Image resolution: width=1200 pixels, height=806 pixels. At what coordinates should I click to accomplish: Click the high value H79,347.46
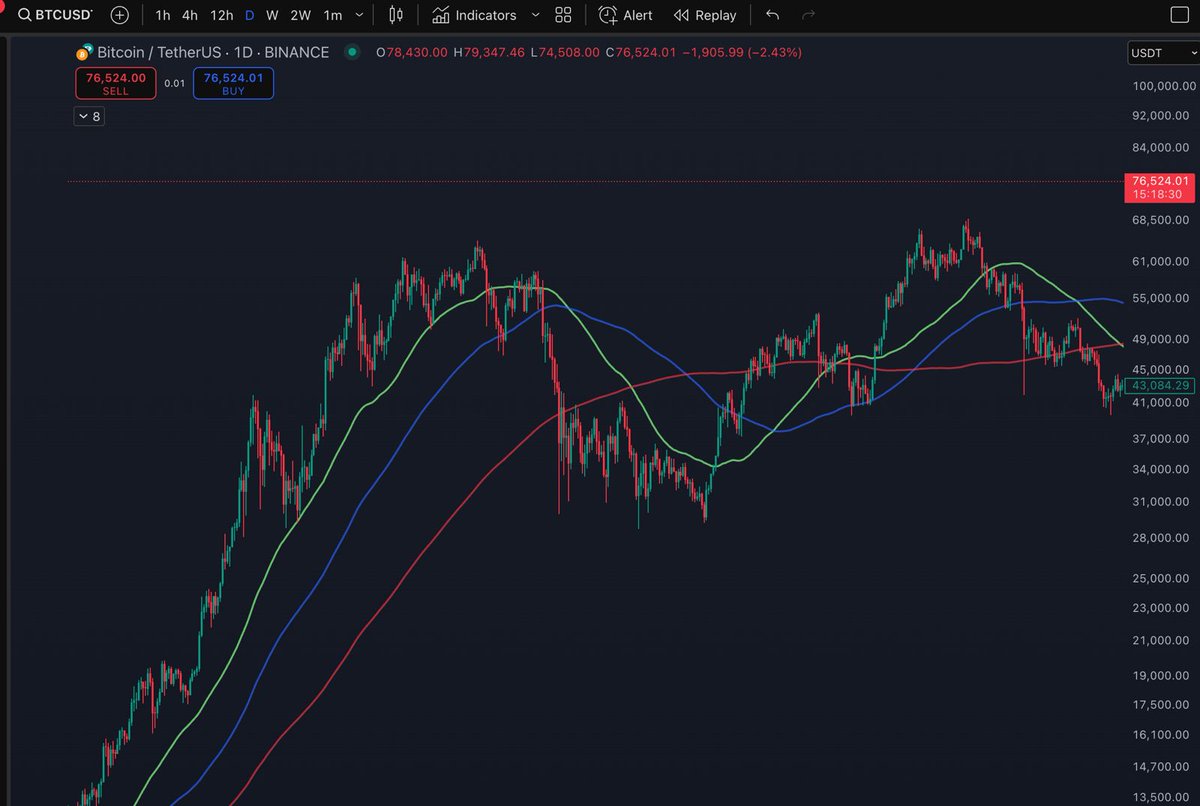pyautogui.click(x=489, y=52)
